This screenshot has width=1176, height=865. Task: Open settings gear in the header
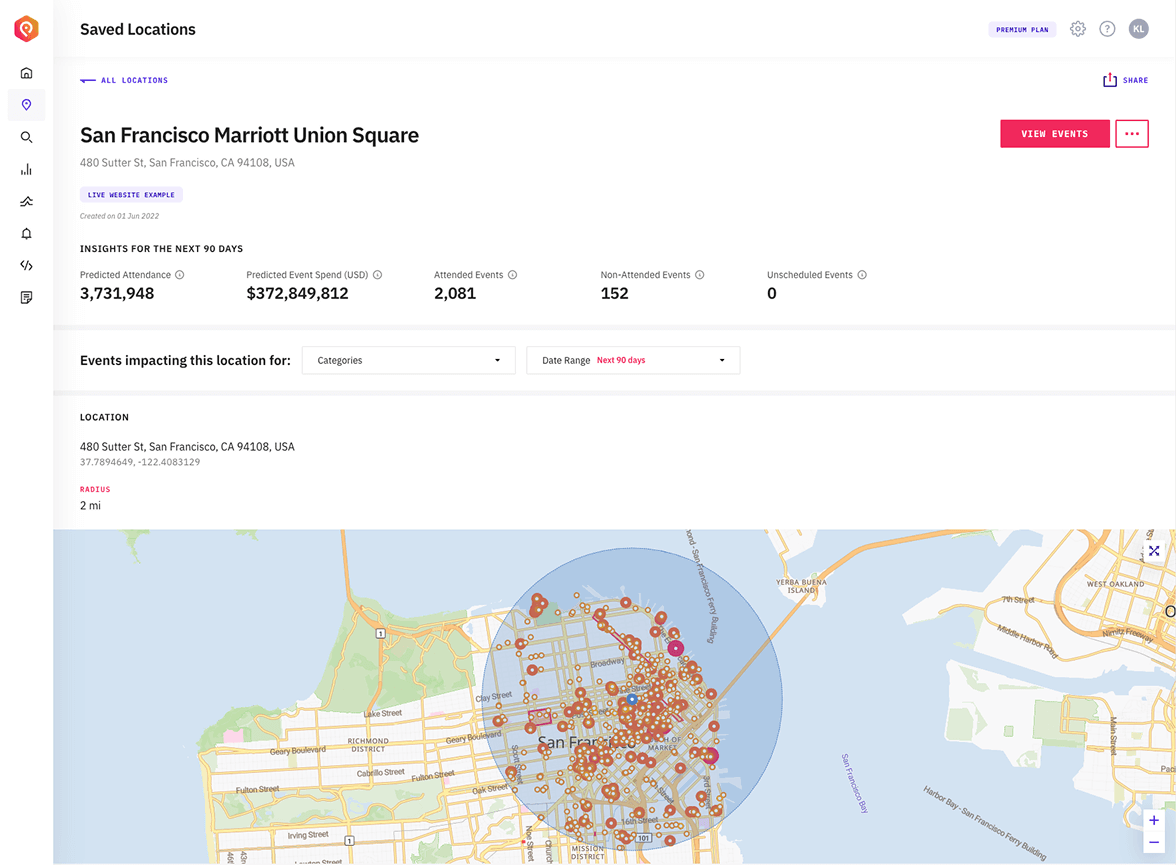(x=1078, y=29)
